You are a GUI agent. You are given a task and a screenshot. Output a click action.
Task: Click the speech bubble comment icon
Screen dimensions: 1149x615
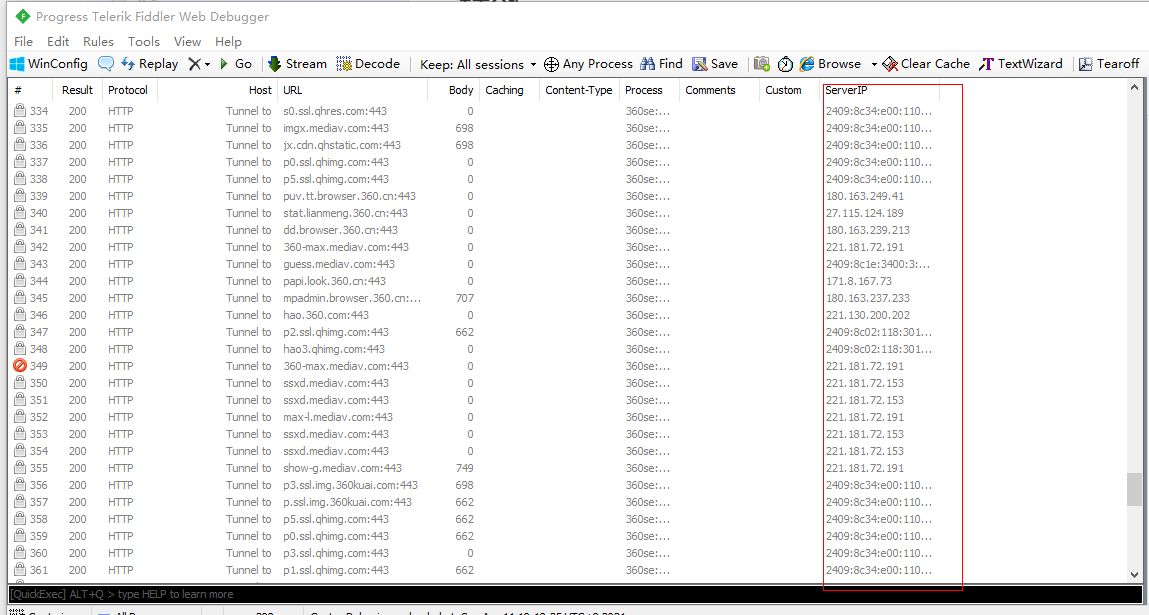(x=106, y=64)
